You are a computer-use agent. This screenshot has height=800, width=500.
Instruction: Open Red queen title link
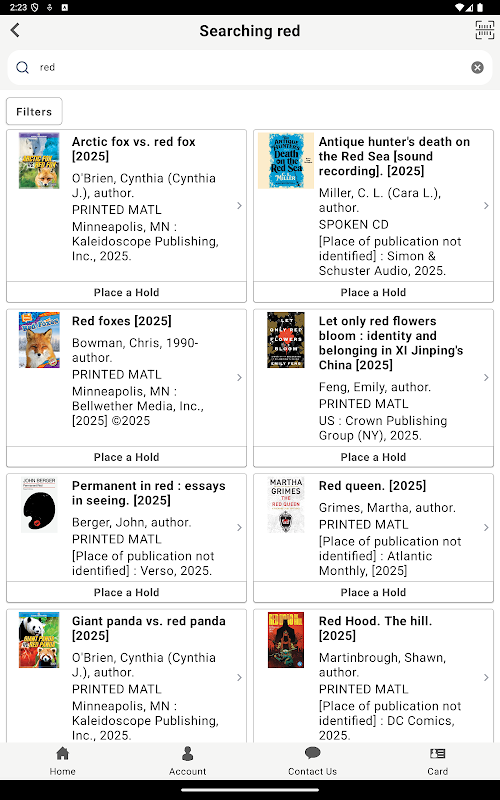[372, 486]
